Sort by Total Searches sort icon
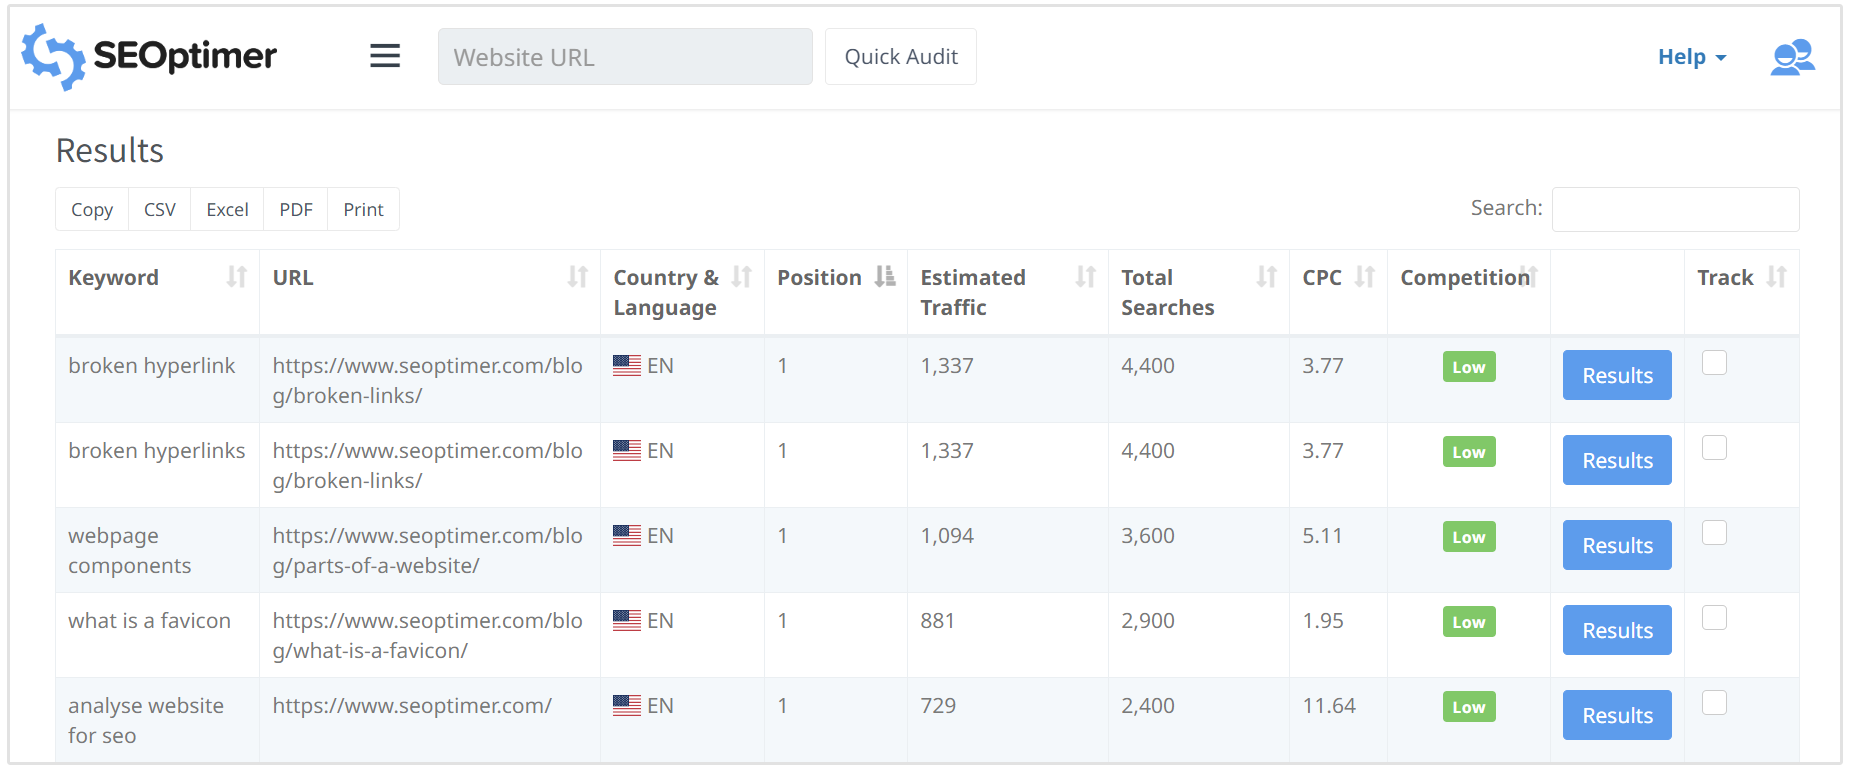The width and height of the screenshot is (1850, 770). pyautogui.click(x=1267, y=277)
